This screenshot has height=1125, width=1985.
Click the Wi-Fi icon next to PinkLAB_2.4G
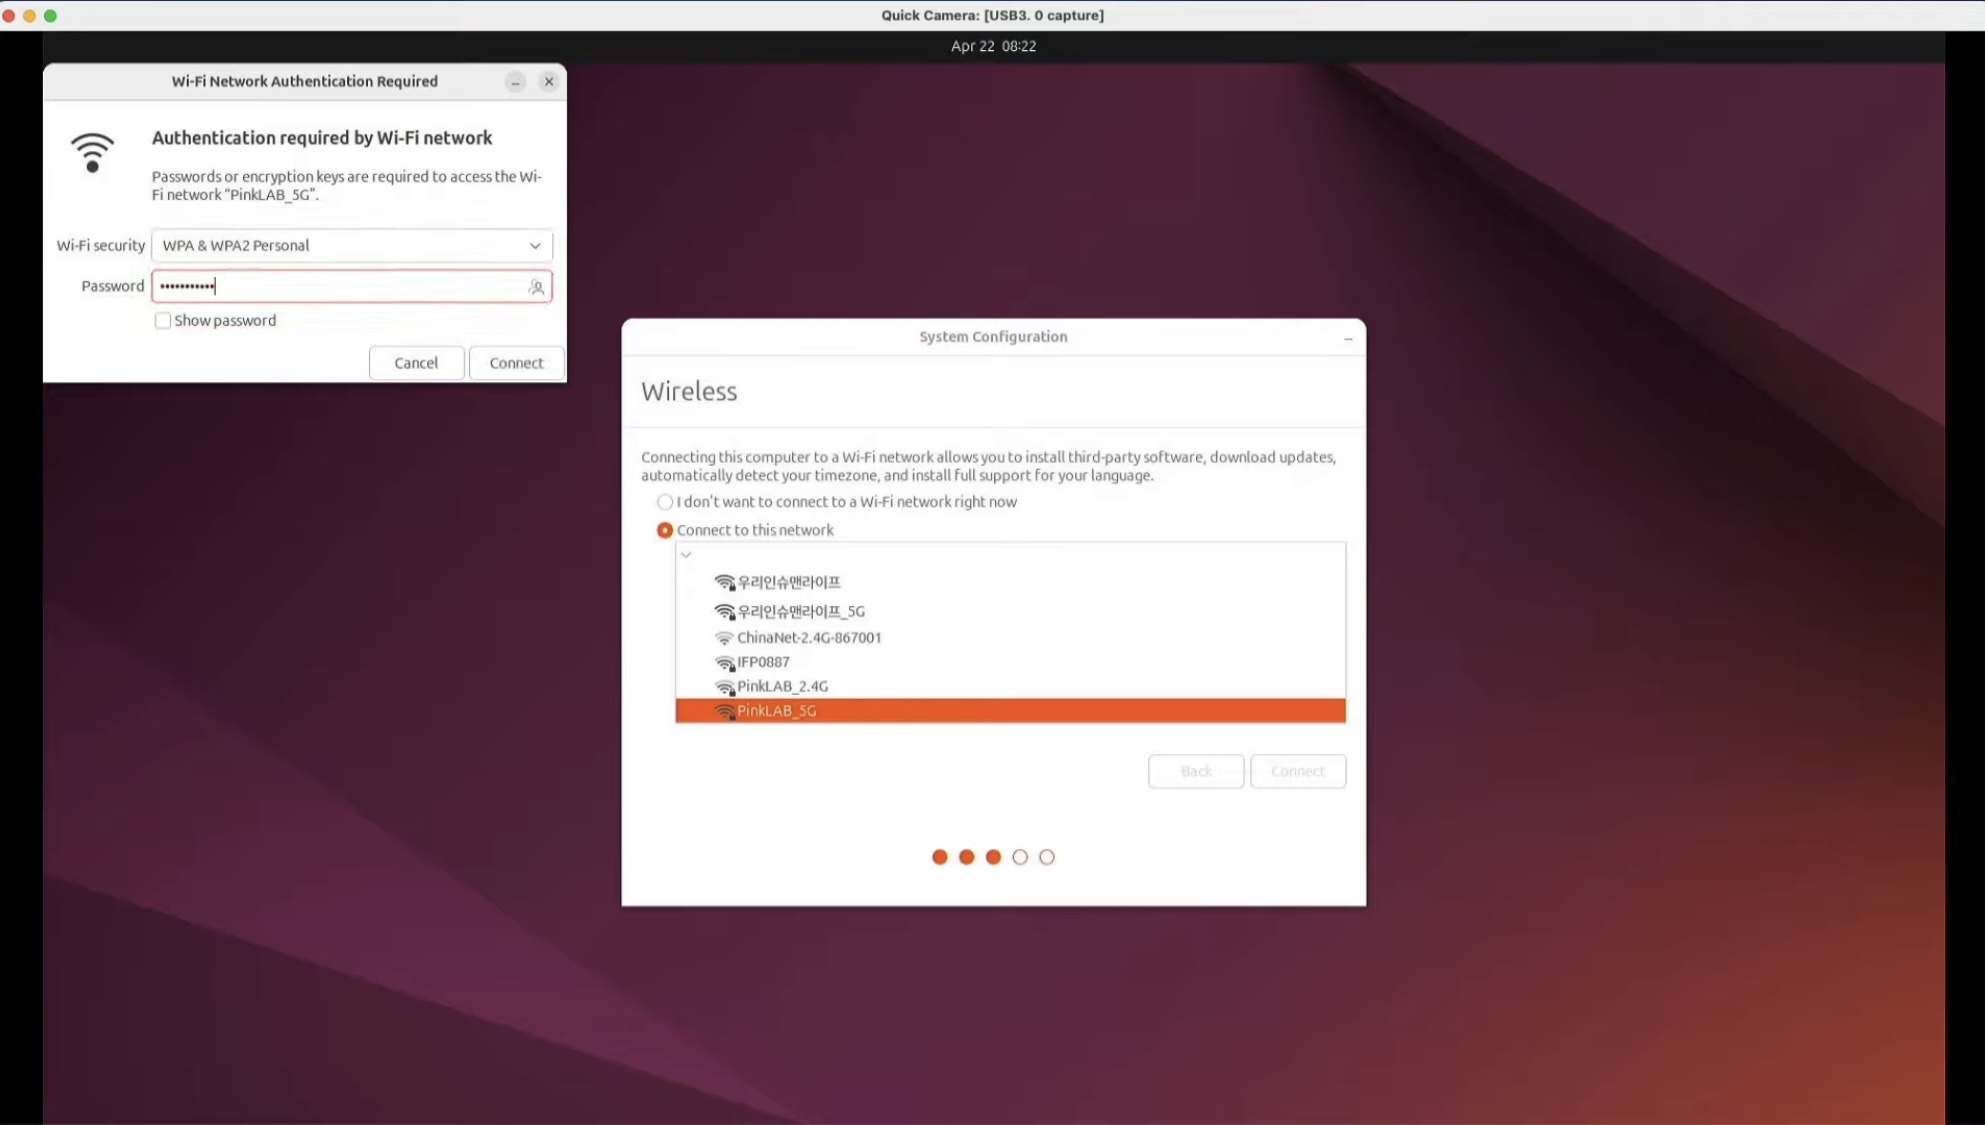(x=725, y=687)
